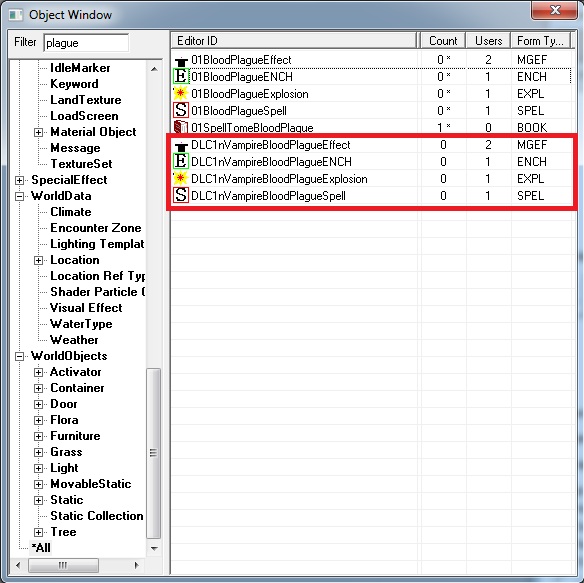Screen dimensions: 584x583
Task: Click the DLC1nVampireBloodPlagueExplosion explosion icon
Action: tap(181, 178)
